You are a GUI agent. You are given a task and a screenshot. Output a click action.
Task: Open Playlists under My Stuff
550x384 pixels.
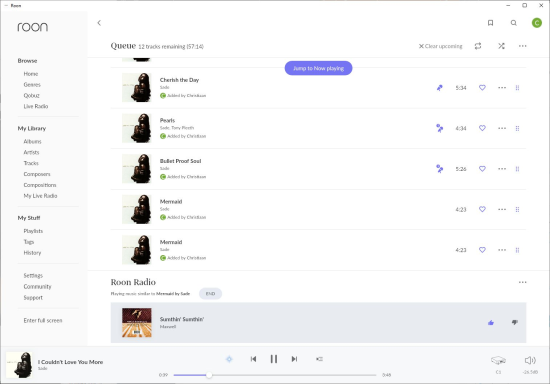(33, 231)
